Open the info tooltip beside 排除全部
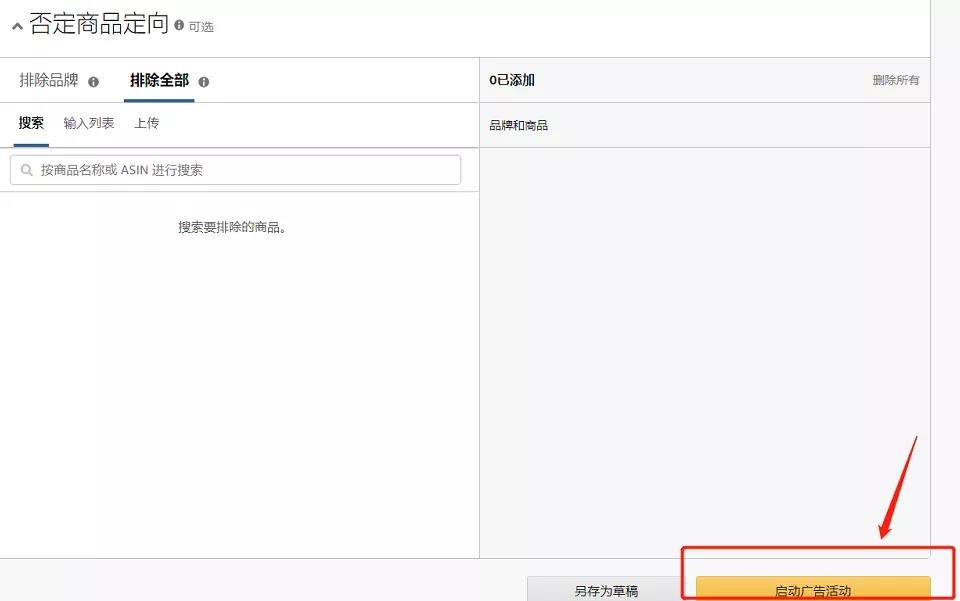The height and width of the screenshot is (601, 960). coord(204,82)
